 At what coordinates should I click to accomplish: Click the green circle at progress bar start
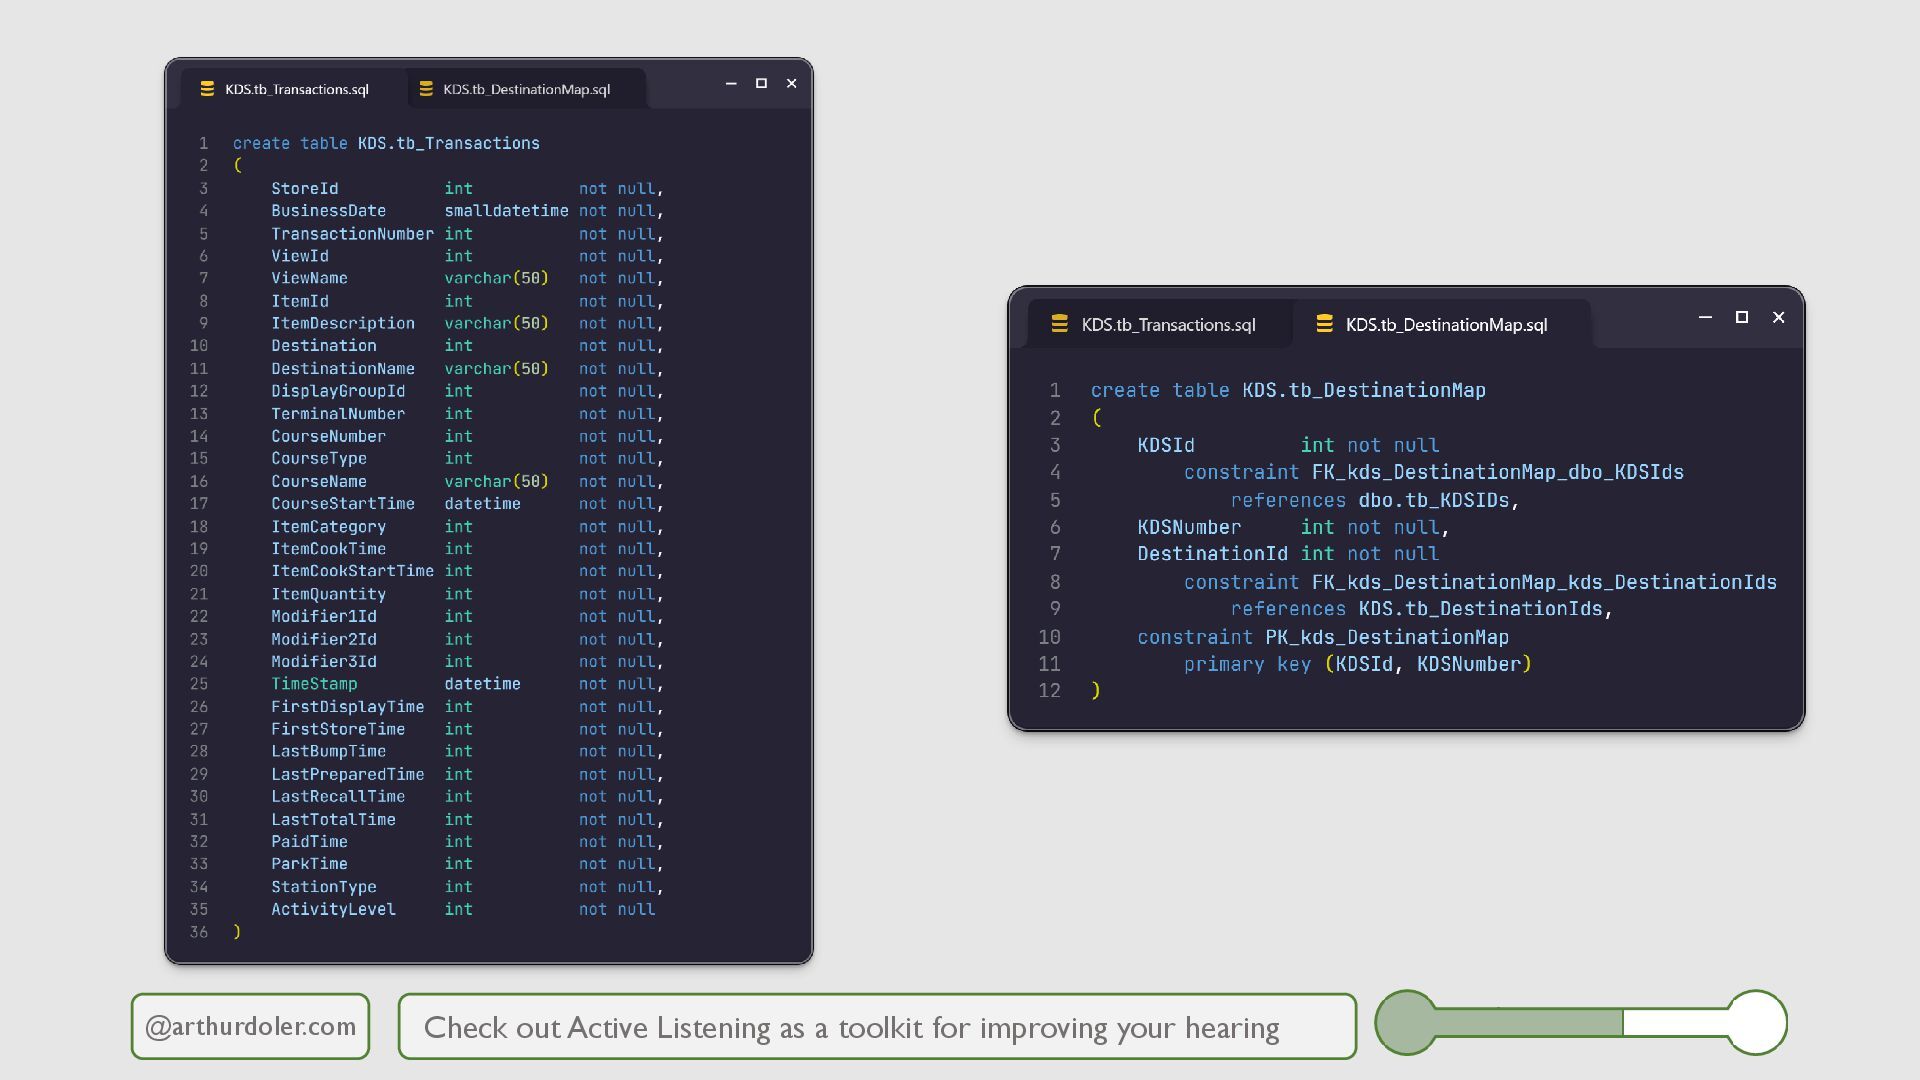click(x=1406, y=1022)
